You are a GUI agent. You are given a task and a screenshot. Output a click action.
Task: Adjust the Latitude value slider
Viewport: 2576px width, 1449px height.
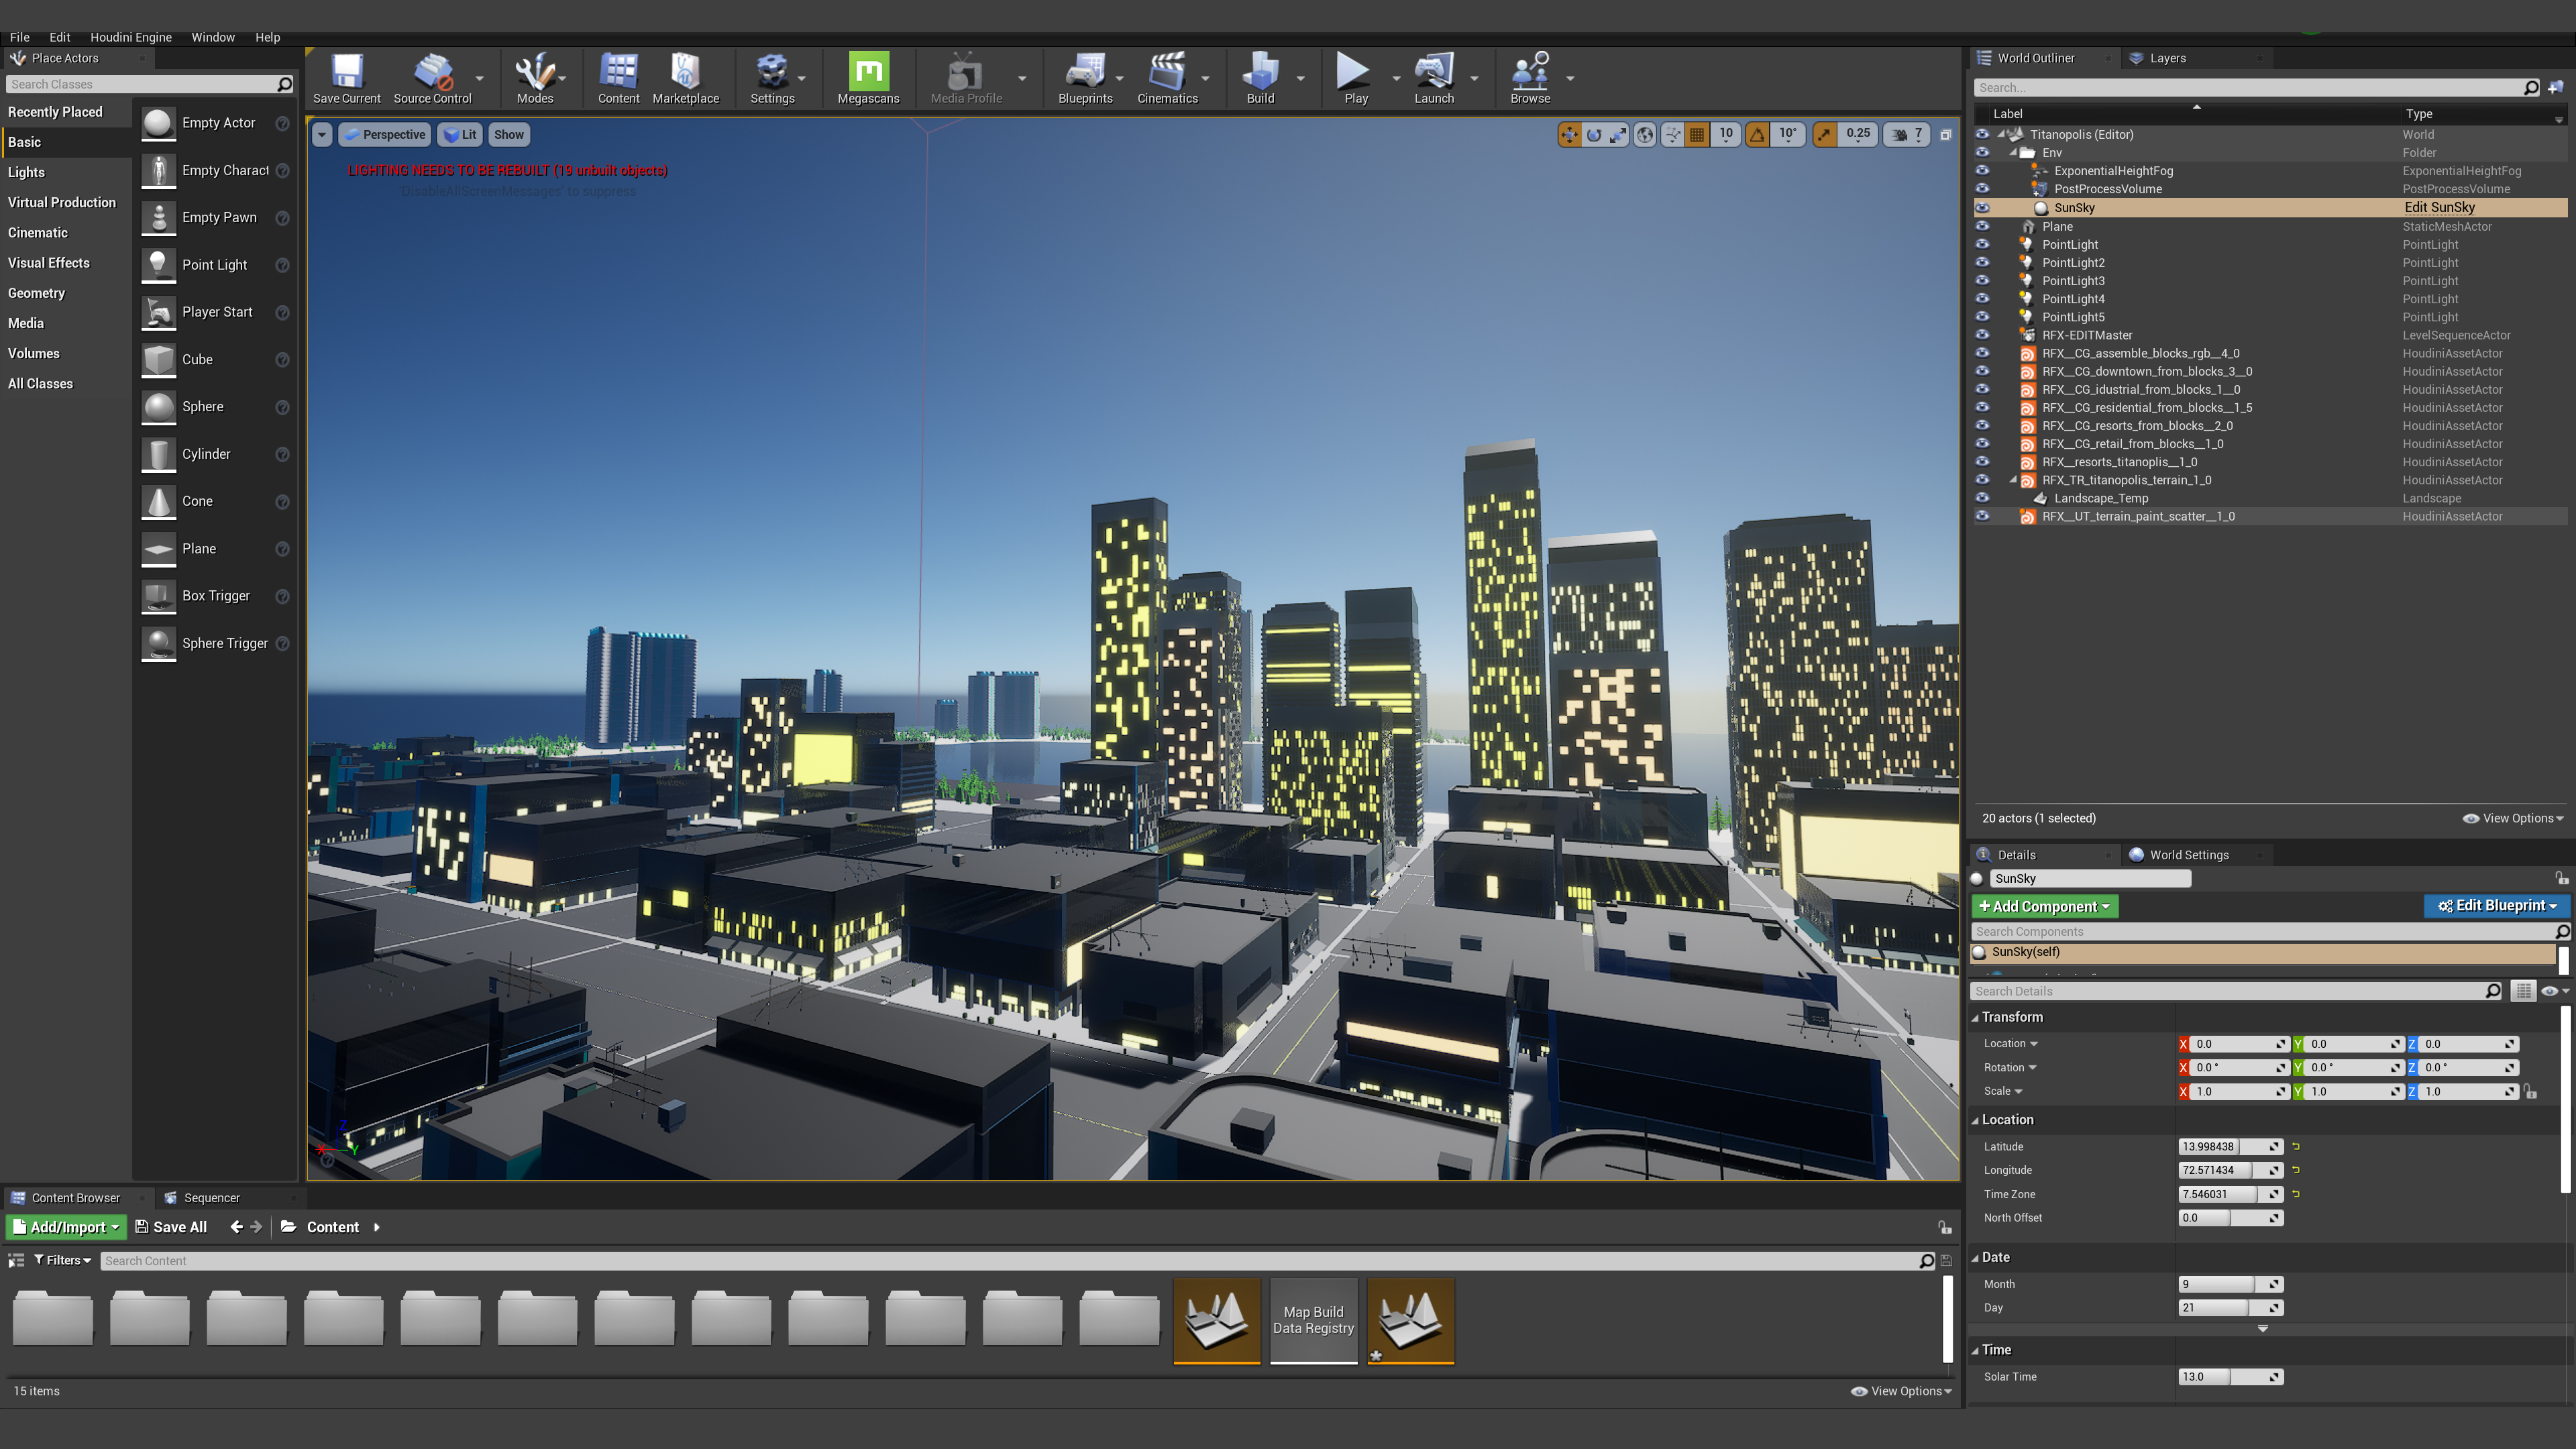(x=2231, y=1147)
